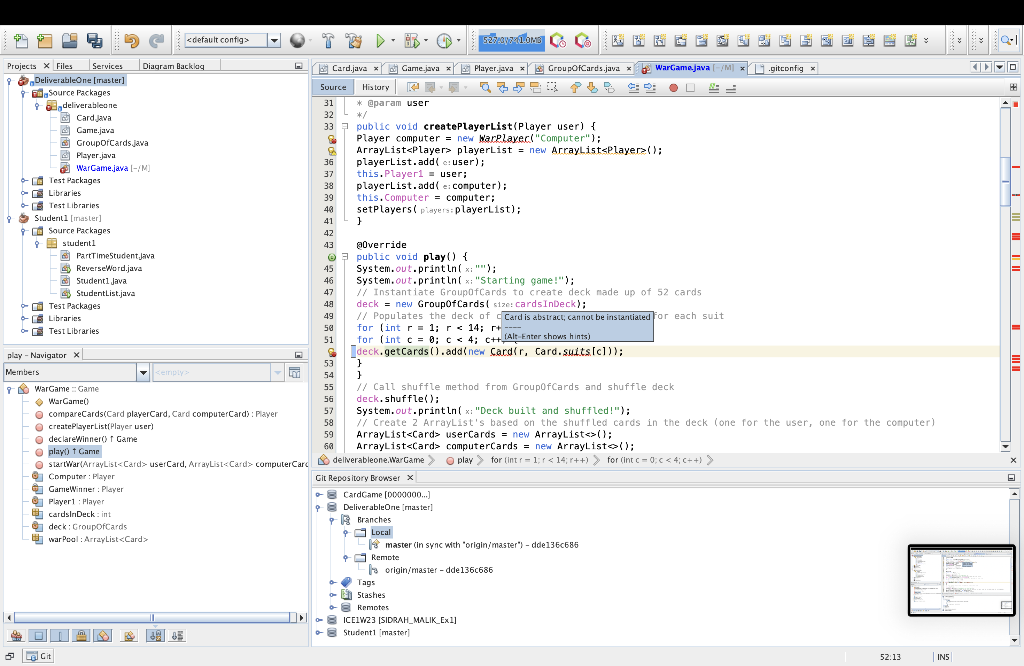
Task: Toggle show inherited members filter in Navigator
Action: (17, 635)
